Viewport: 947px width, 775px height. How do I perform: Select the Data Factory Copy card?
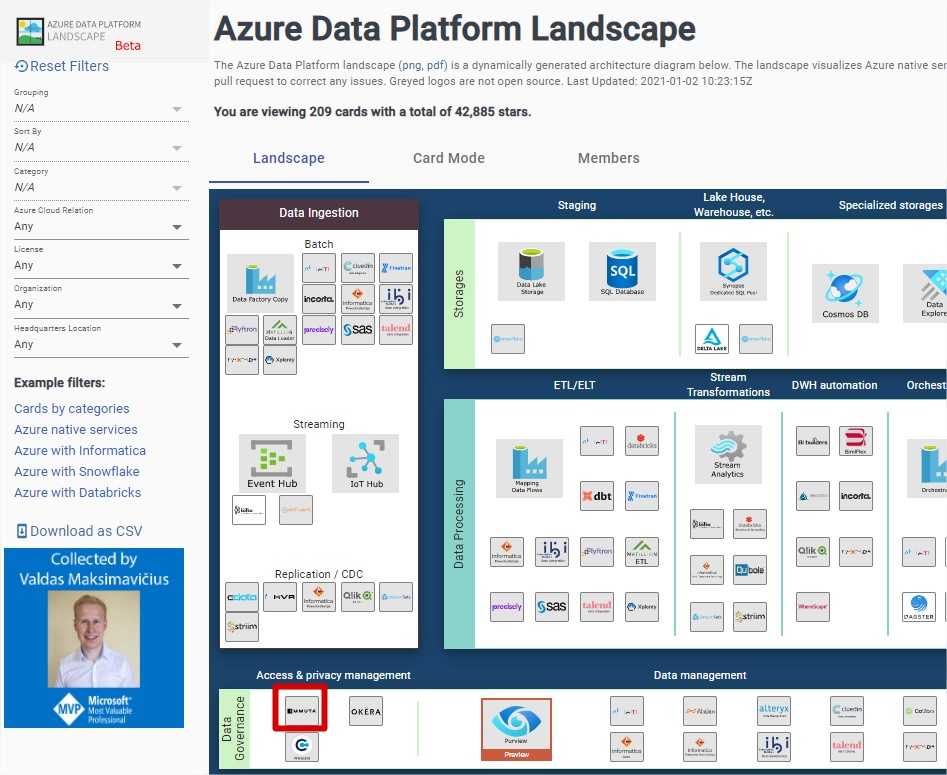(260, 279)
